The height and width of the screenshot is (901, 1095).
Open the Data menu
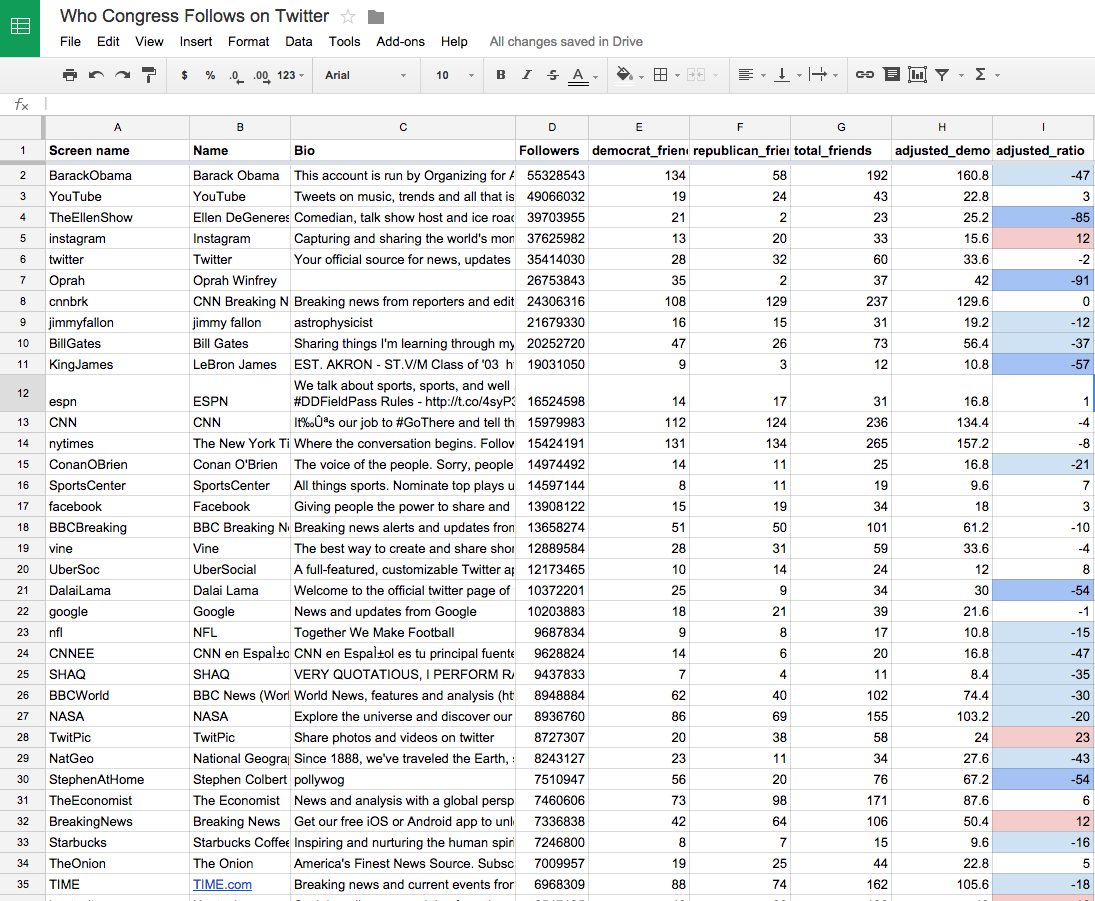299,41
